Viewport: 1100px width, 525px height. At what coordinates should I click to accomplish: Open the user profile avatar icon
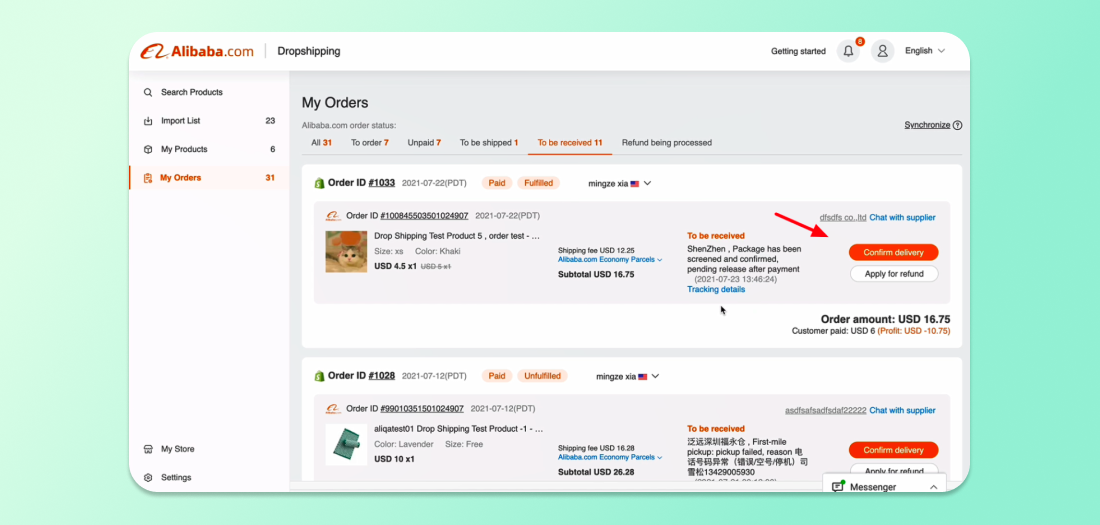[883, 51]
